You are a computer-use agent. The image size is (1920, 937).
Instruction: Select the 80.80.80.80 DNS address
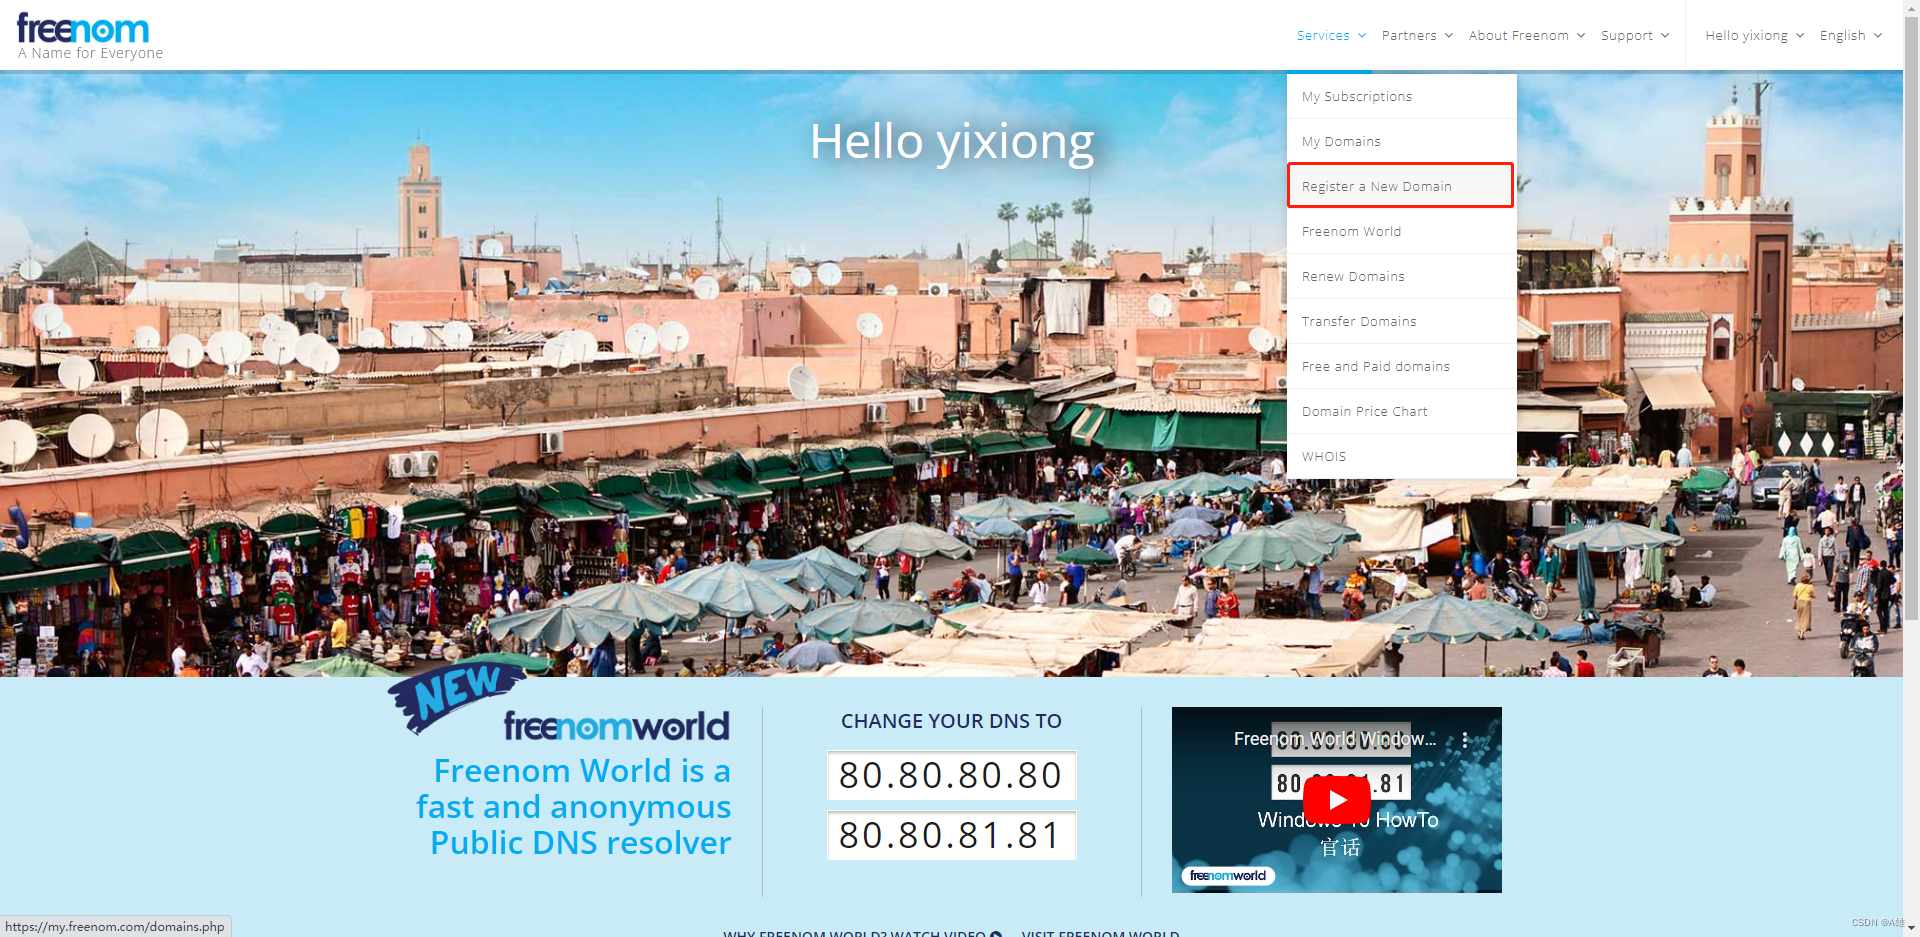(x=951, y=775)
